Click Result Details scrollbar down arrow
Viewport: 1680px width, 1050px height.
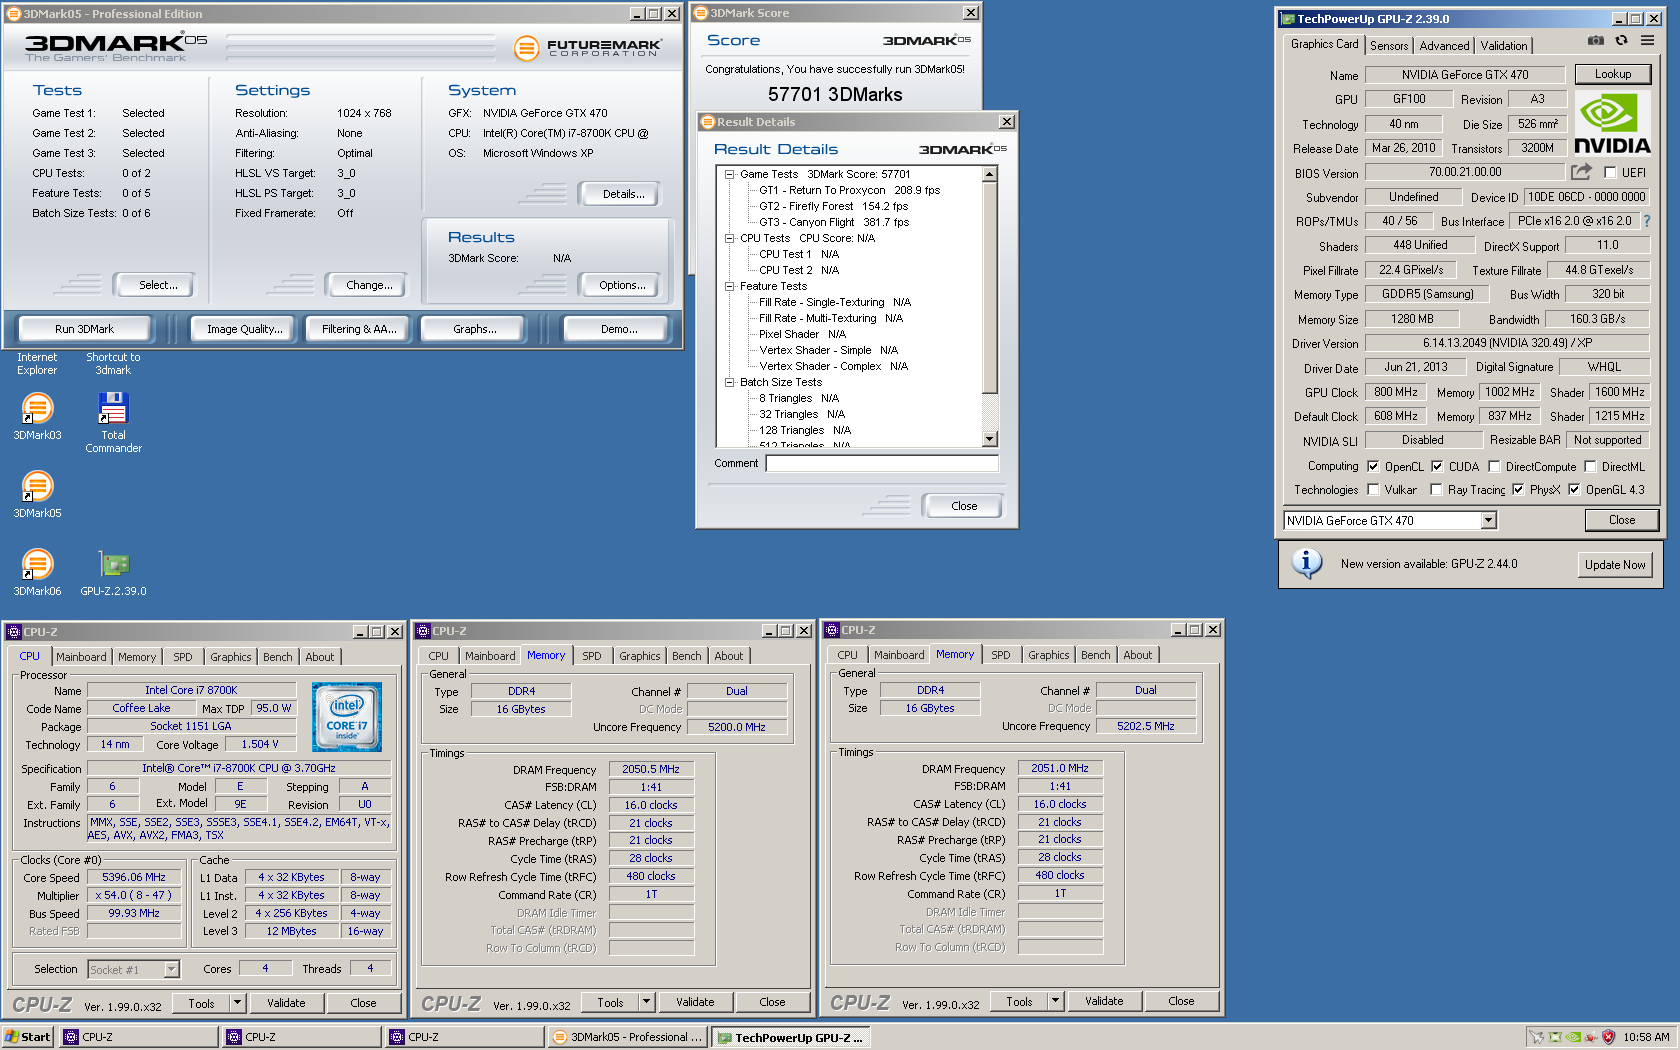(x=990, y=439)
